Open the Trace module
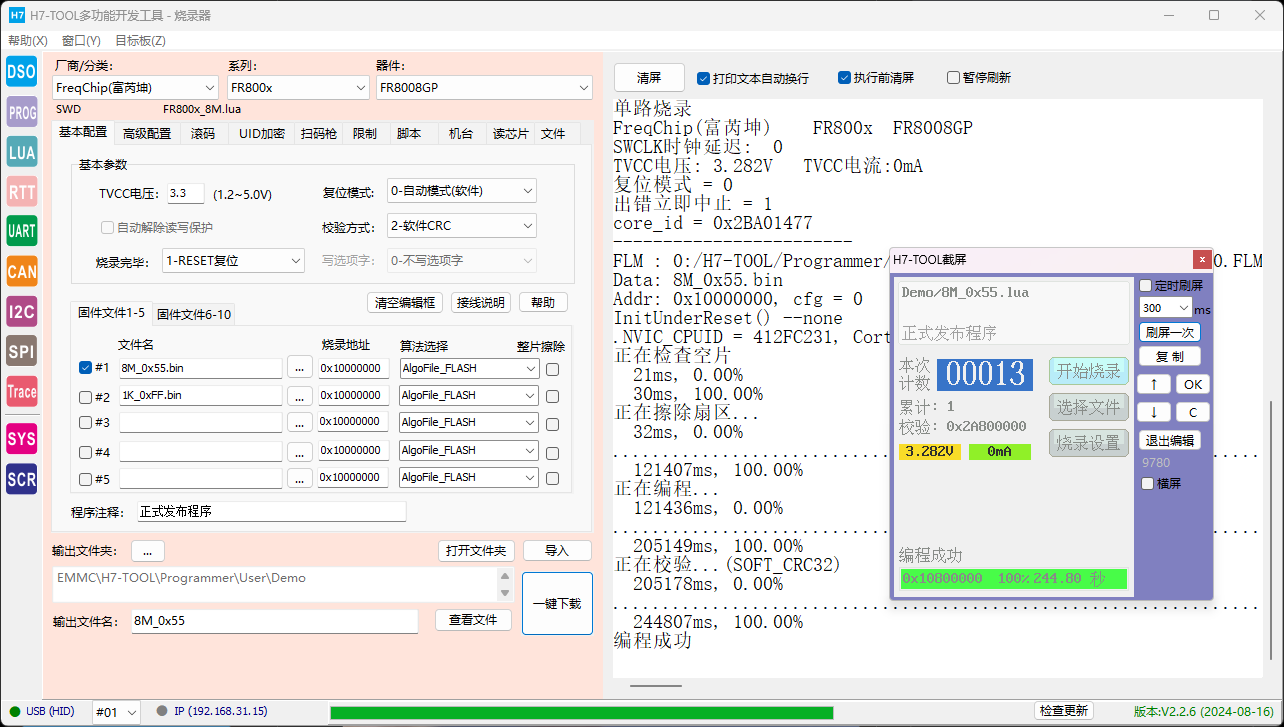This screenshot has width=1284, height=727. point(21,392)
